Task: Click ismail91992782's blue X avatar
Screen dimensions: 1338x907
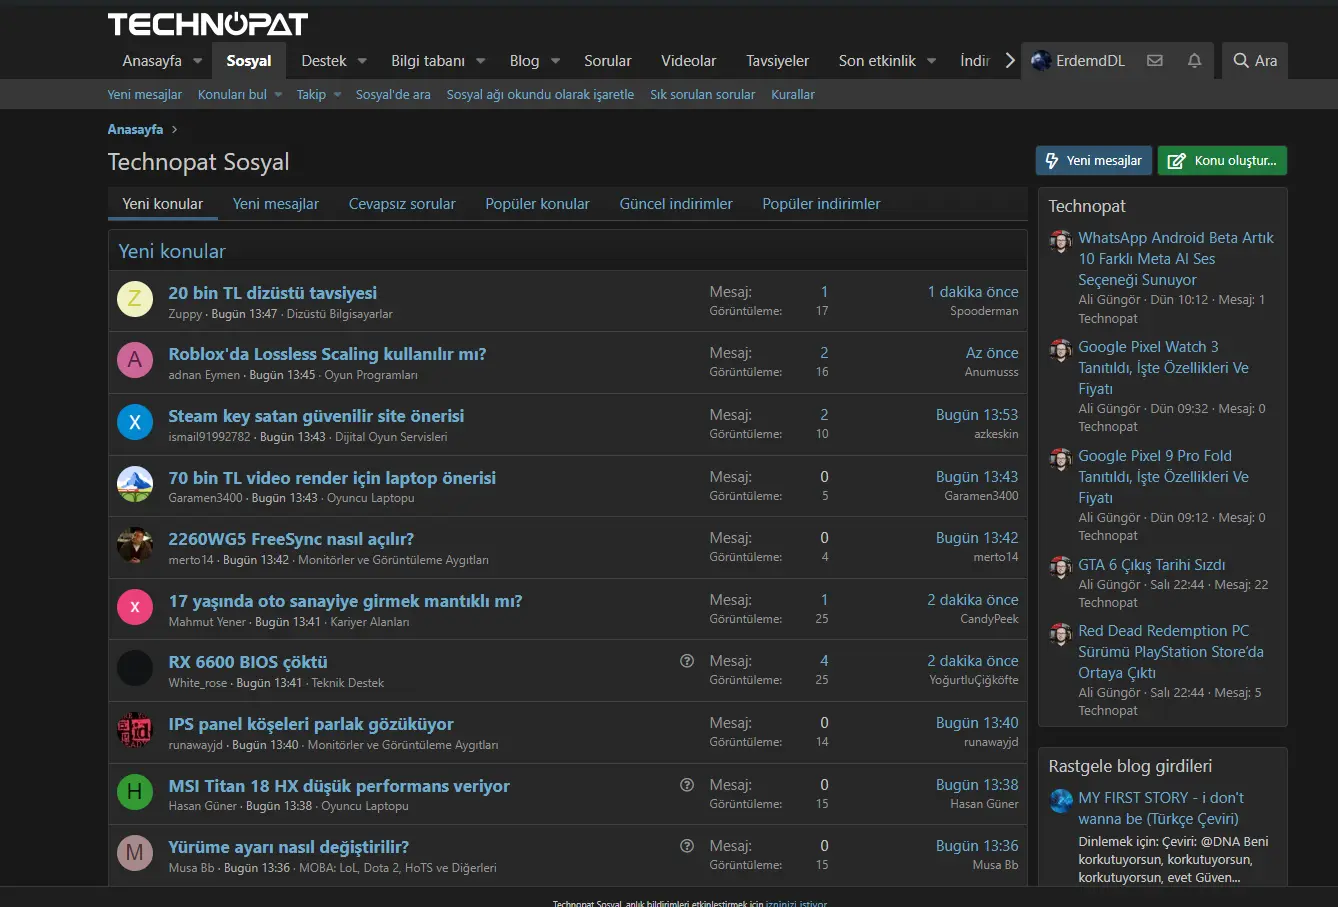Action: click(135, 422)
